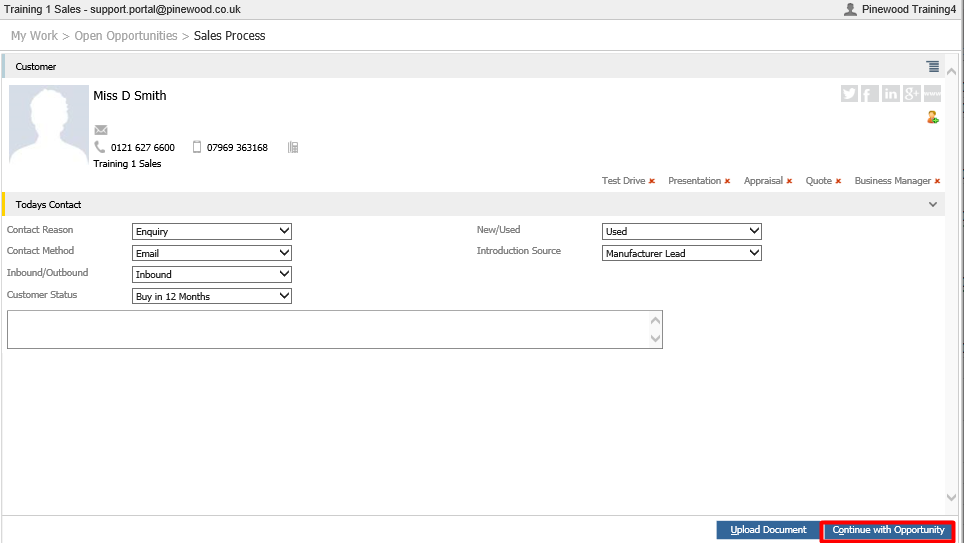Screen dimensions: 964x543
Task: Open the Contact Reason dropdown showing Enquiry
Action: tap(211, 231)
